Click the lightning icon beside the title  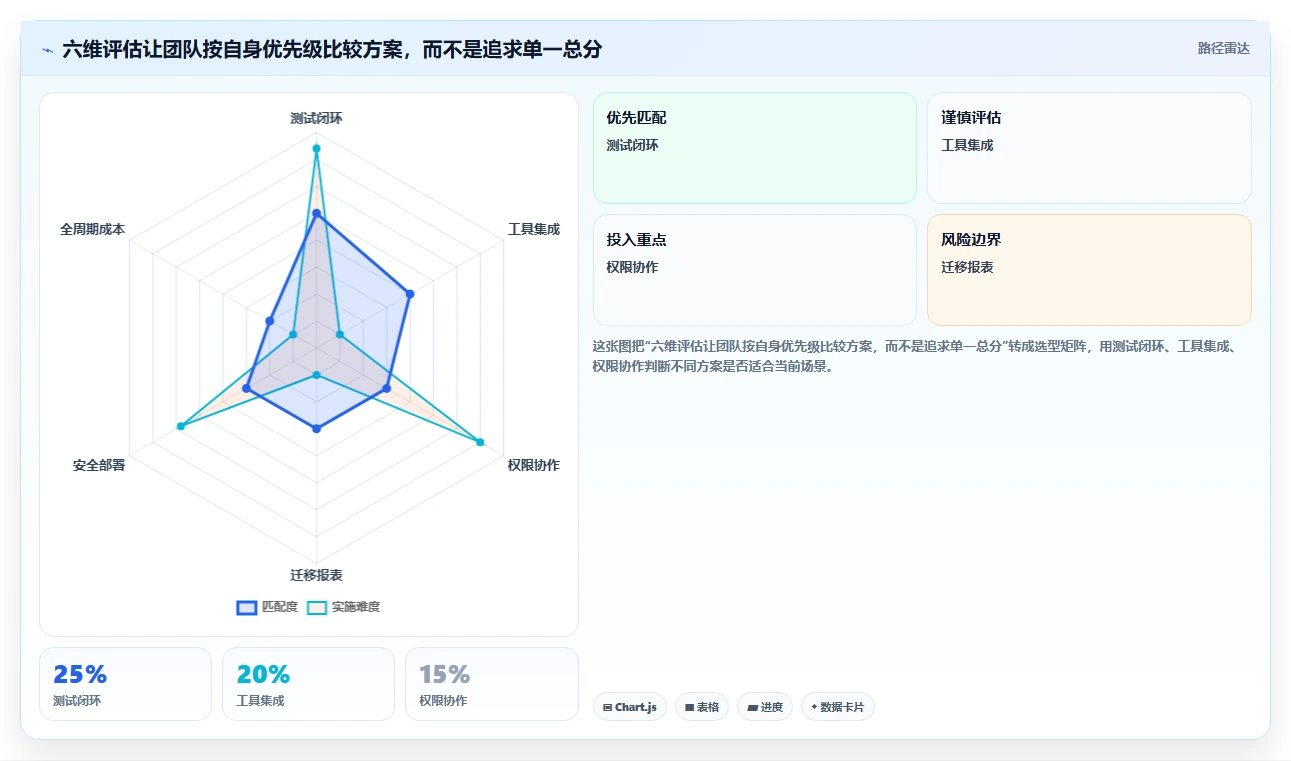(x=48, y=50)
